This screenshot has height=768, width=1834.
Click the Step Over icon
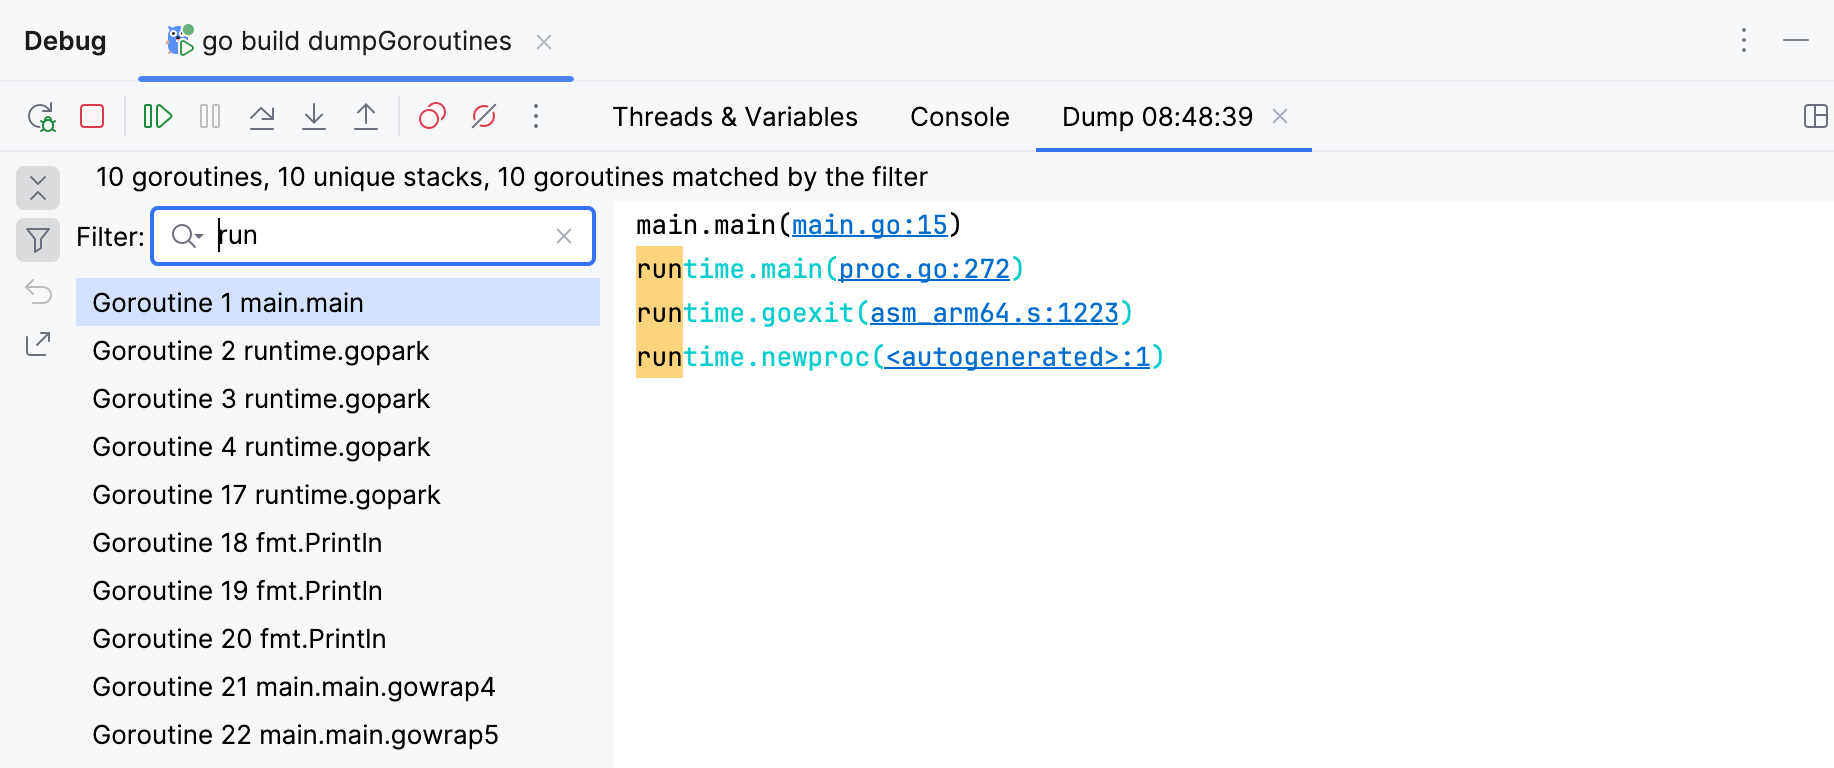[262, 117]
